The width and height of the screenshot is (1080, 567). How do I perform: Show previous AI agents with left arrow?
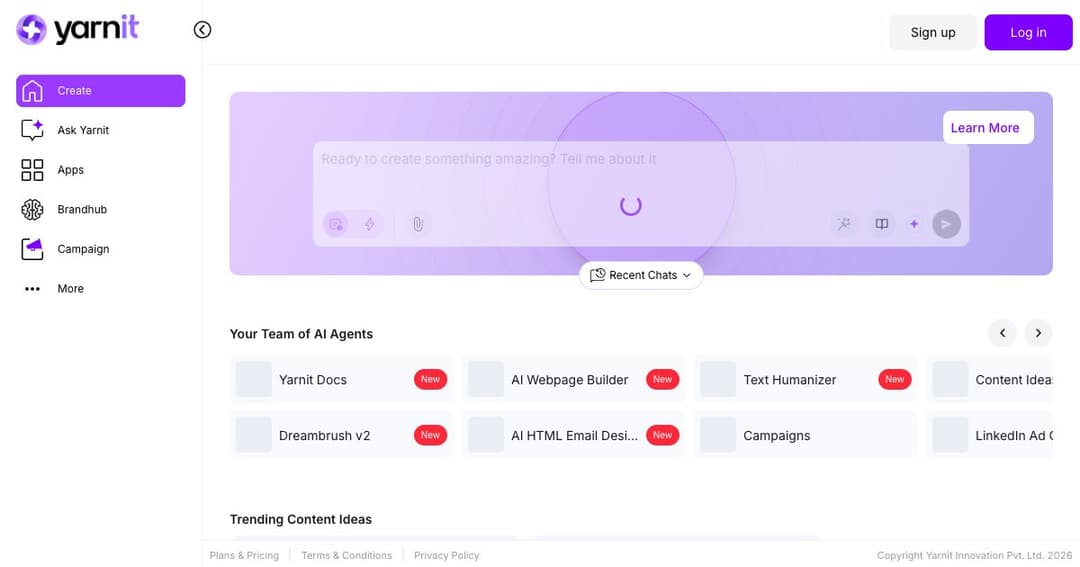click(1002, 333)
